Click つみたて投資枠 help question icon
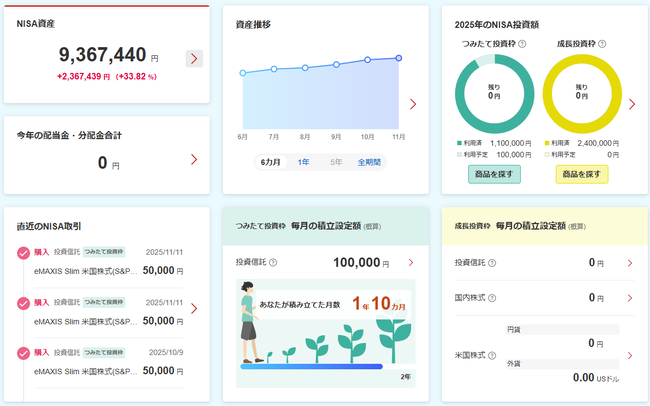This screenshot has width=650, height=406. (x=522, y=44)
